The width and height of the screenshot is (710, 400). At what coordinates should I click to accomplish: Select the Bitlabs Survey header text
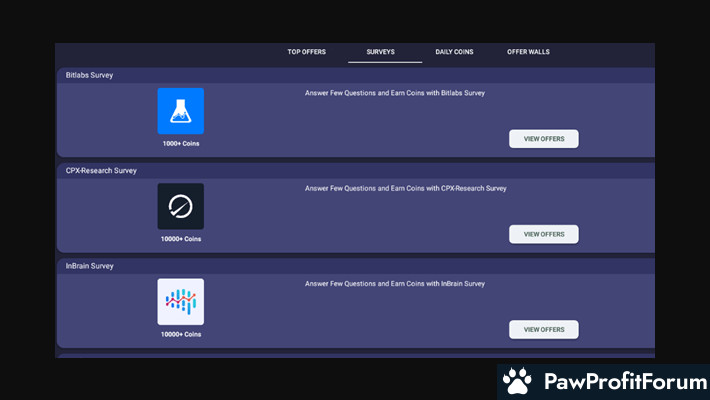[x=89, y=75]
